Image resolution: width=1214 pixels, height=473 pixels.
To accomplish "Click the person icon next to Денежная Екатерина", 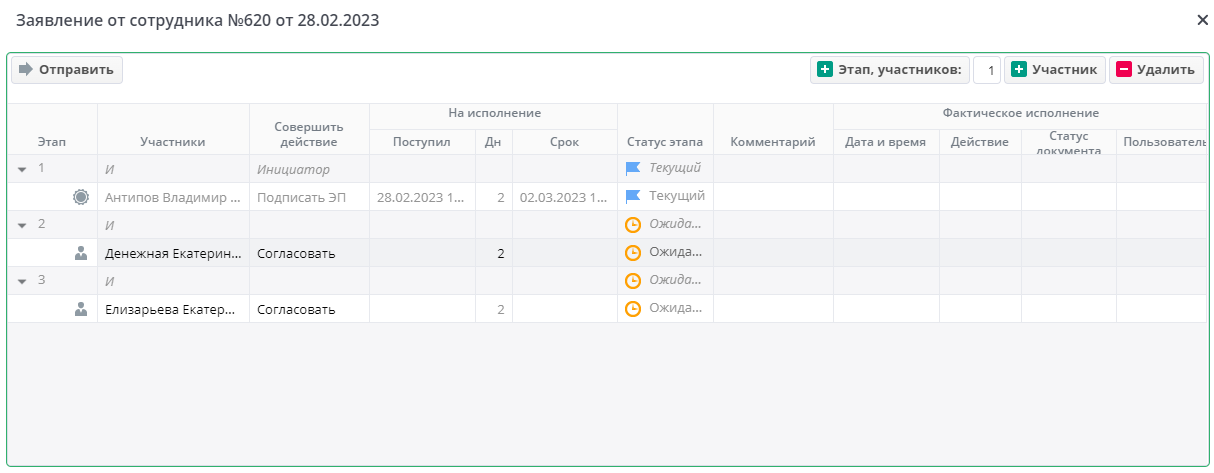I will pyautogui.click(x=81, y=253).
